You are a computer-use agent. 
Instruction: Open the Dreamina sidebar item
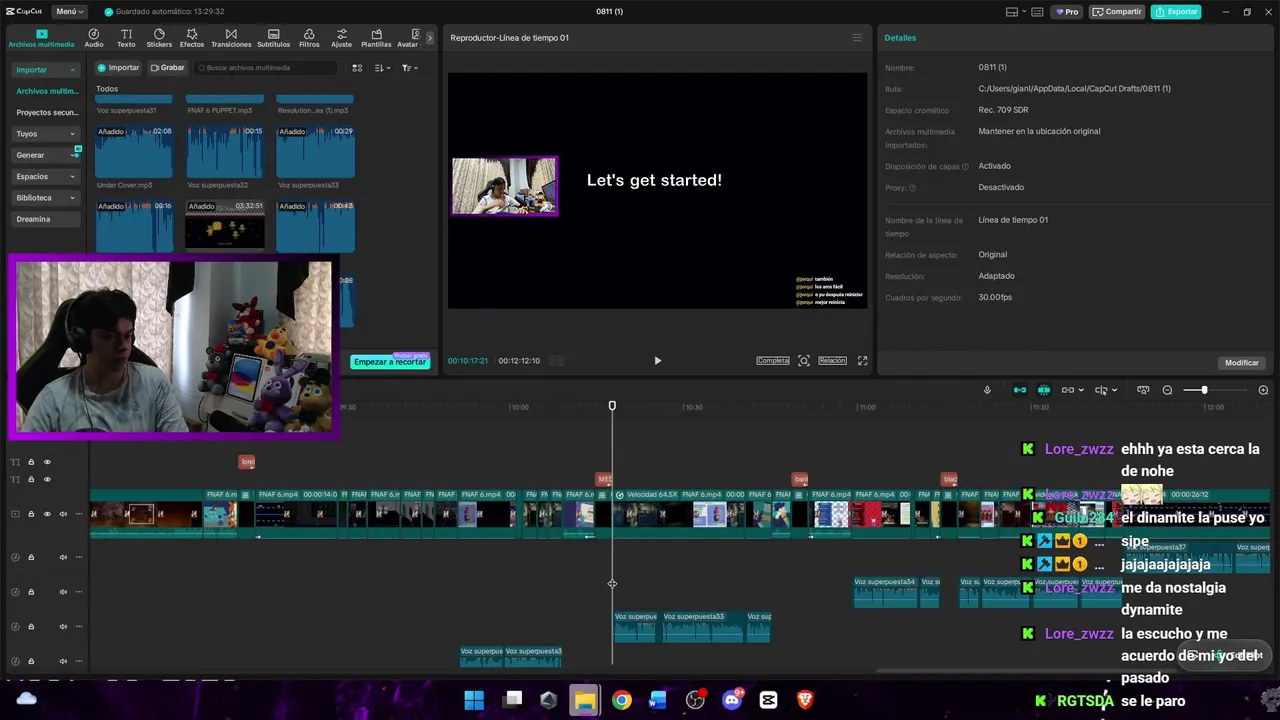pos(46,219)
